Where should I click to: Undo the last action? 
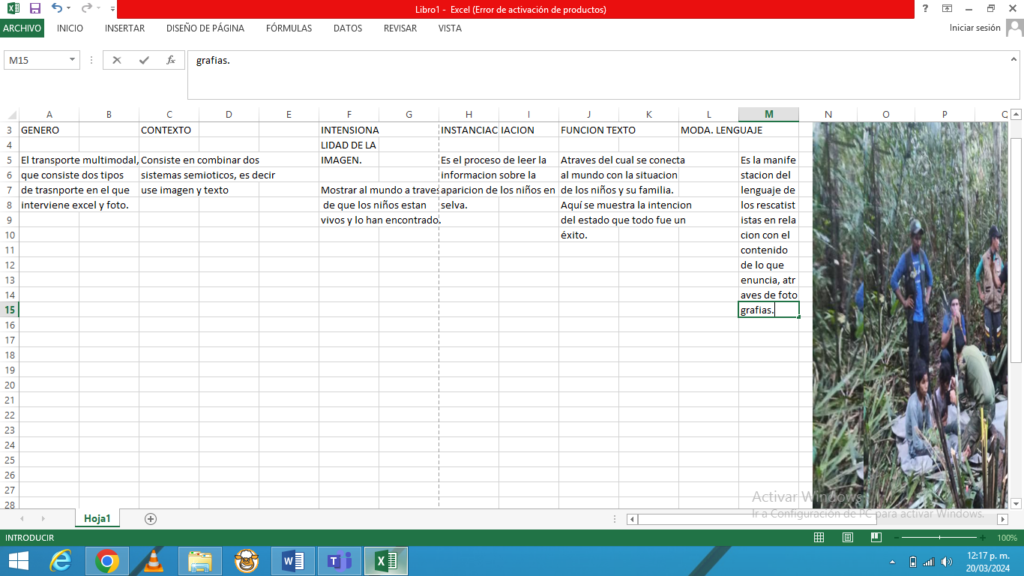[56, 9]
